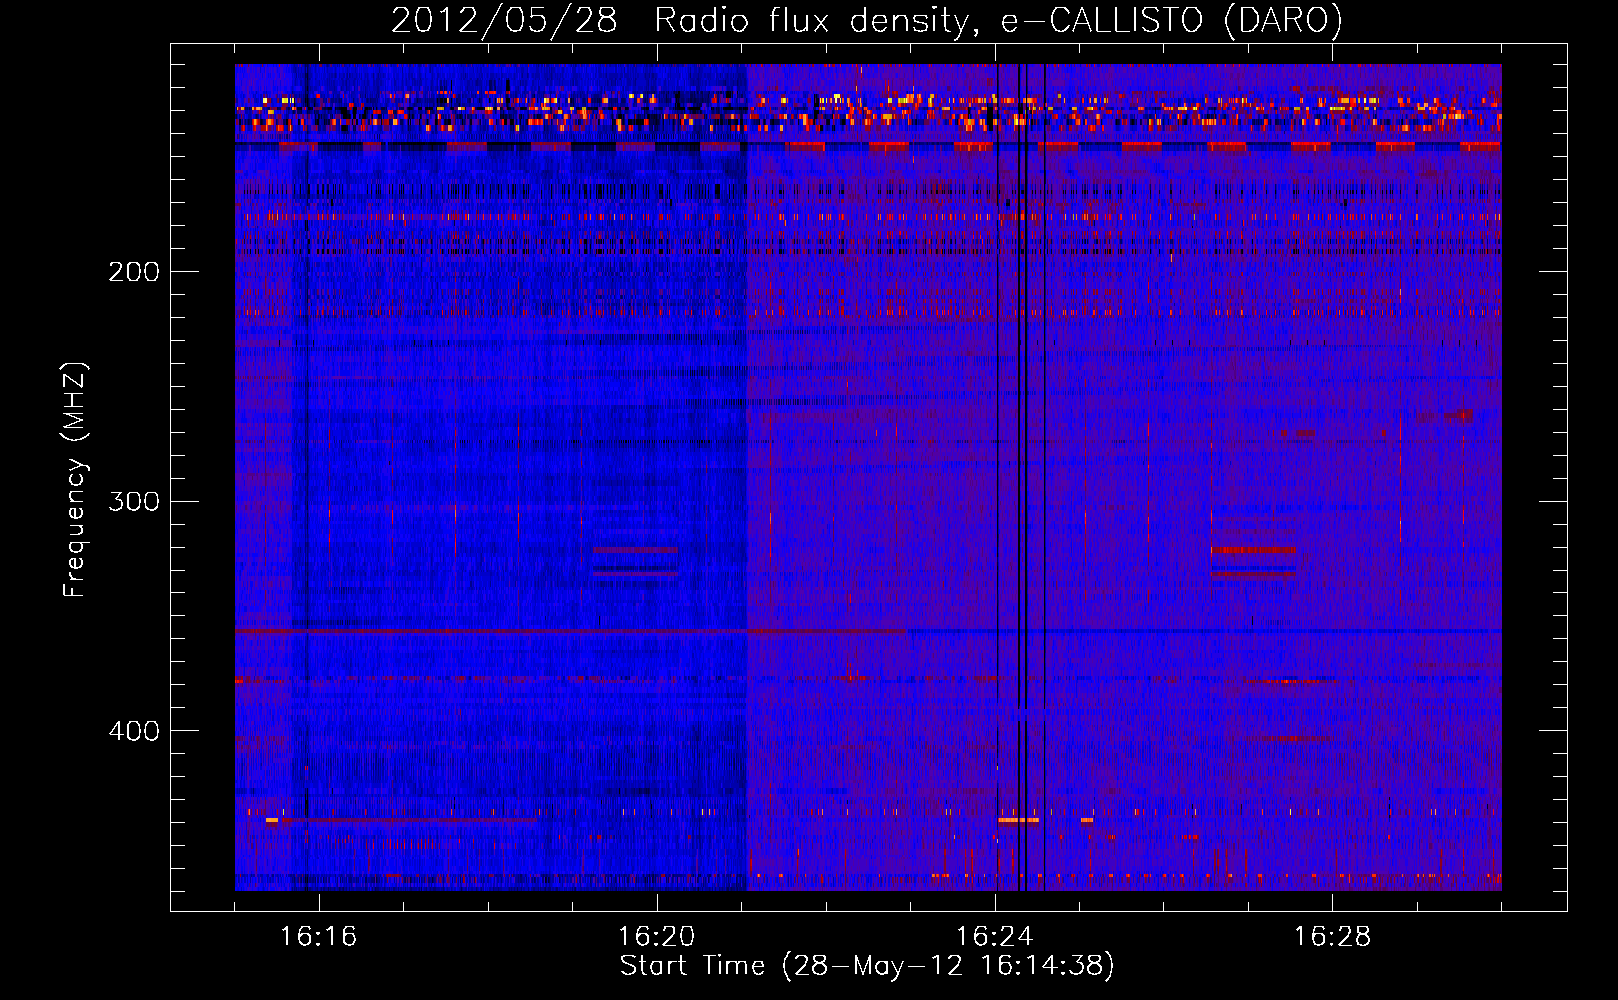Click the 16:28 time tick label
Image resolution: width=1618 pixels, height=1000 pixels.
(x=1332, y=936)
